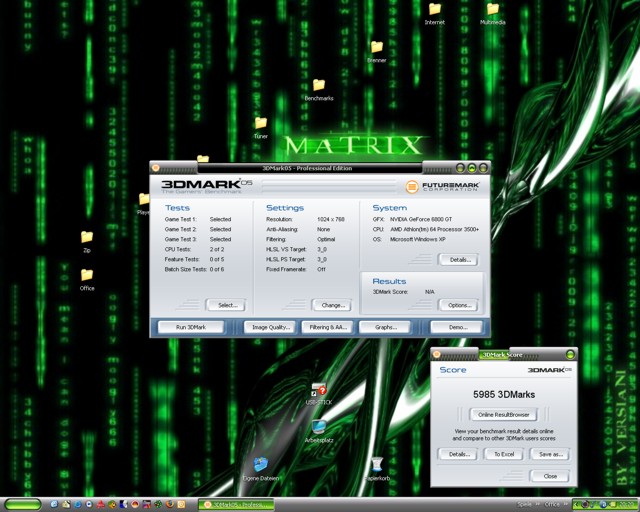Viewport: 640px width, 512px height.
Task: Click Filtering value Optimal
Action: [x=326, y=239]
